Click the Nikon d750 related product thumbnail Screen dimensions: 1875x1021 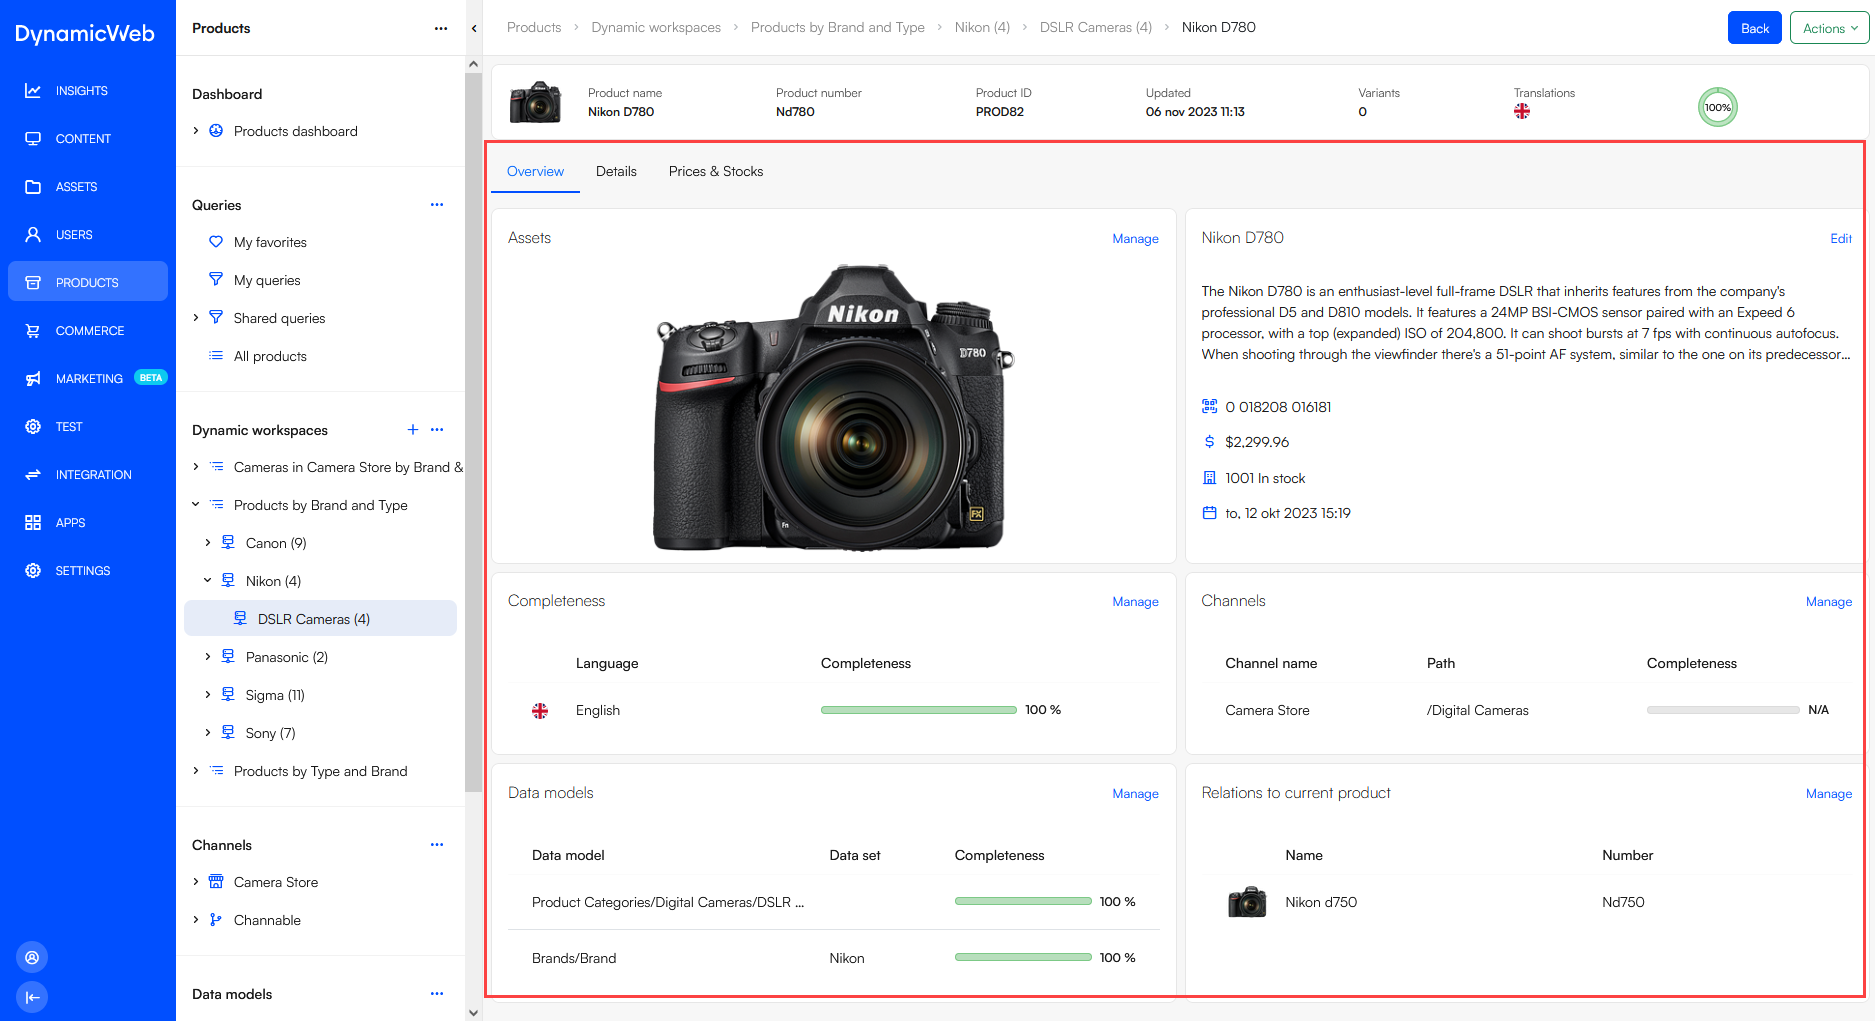[x=1247, y=902]
